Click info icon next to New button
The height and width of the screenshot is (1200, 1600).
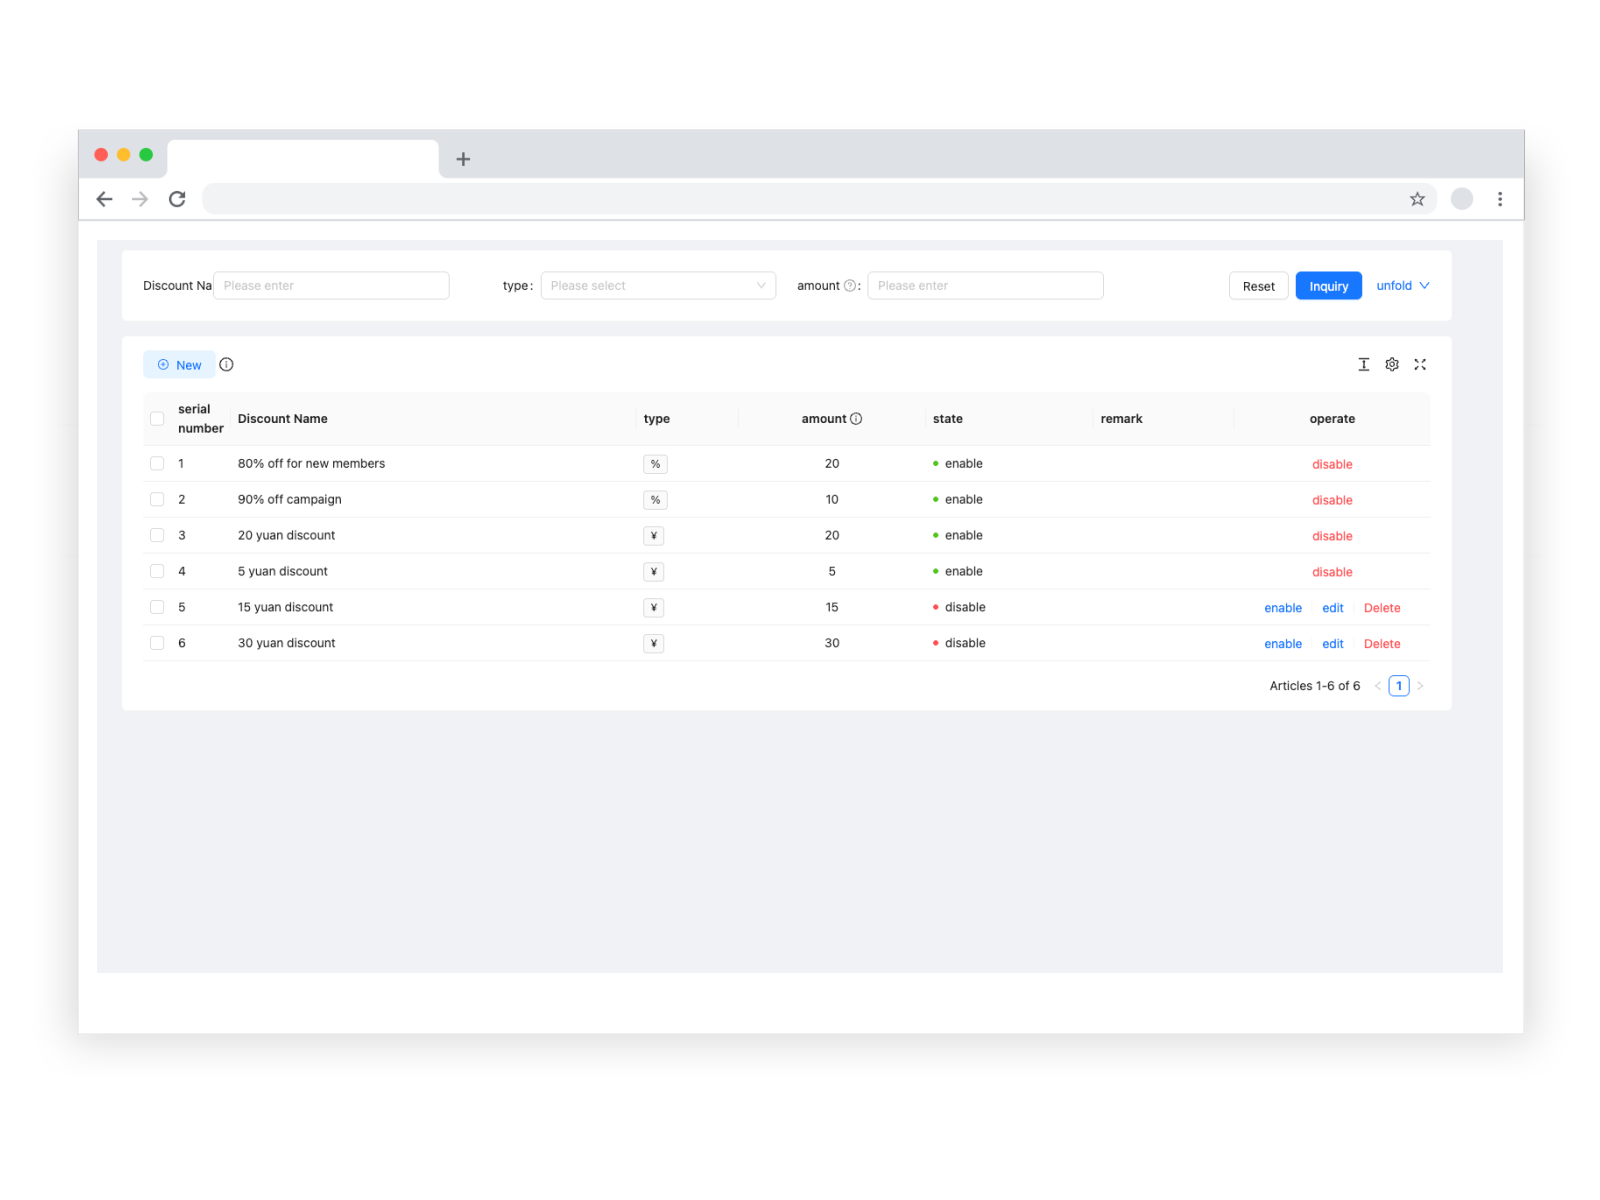[x=226, y=365]
